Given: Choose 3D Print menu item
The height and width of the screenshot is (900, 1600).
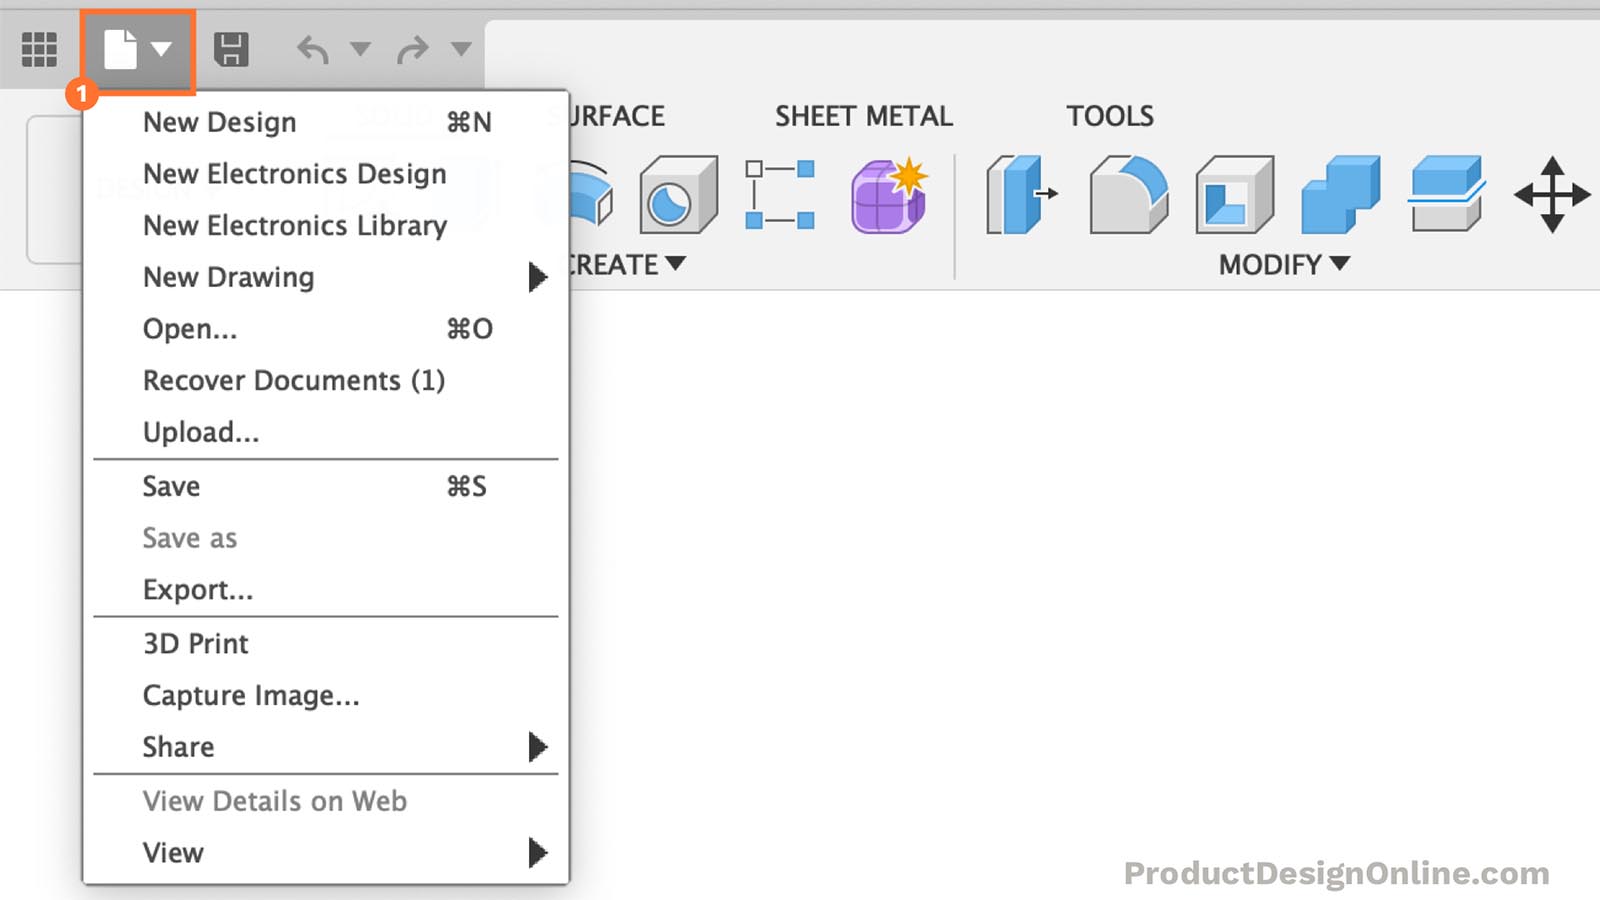Looking at the screenshot, I should pyautogui.click(x=326, y=644).
